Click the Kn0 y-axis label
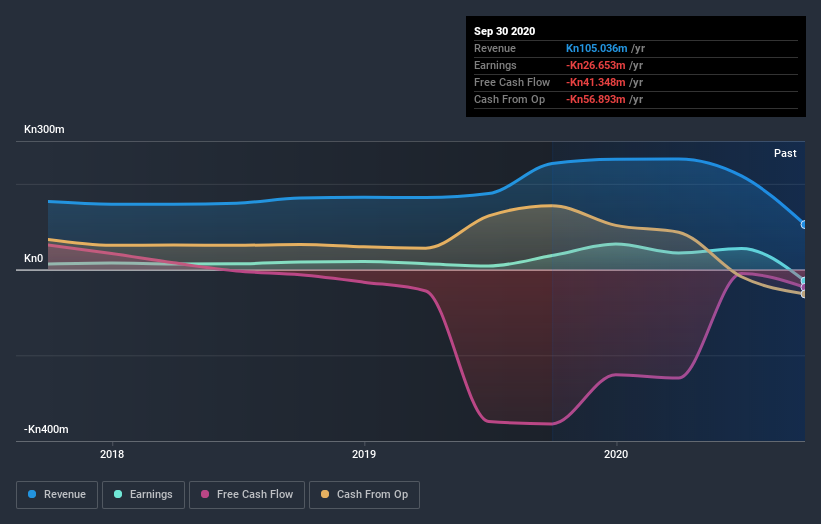Viewport: 821px width, 524px height. pyautogui.click(x=34, y=259)
